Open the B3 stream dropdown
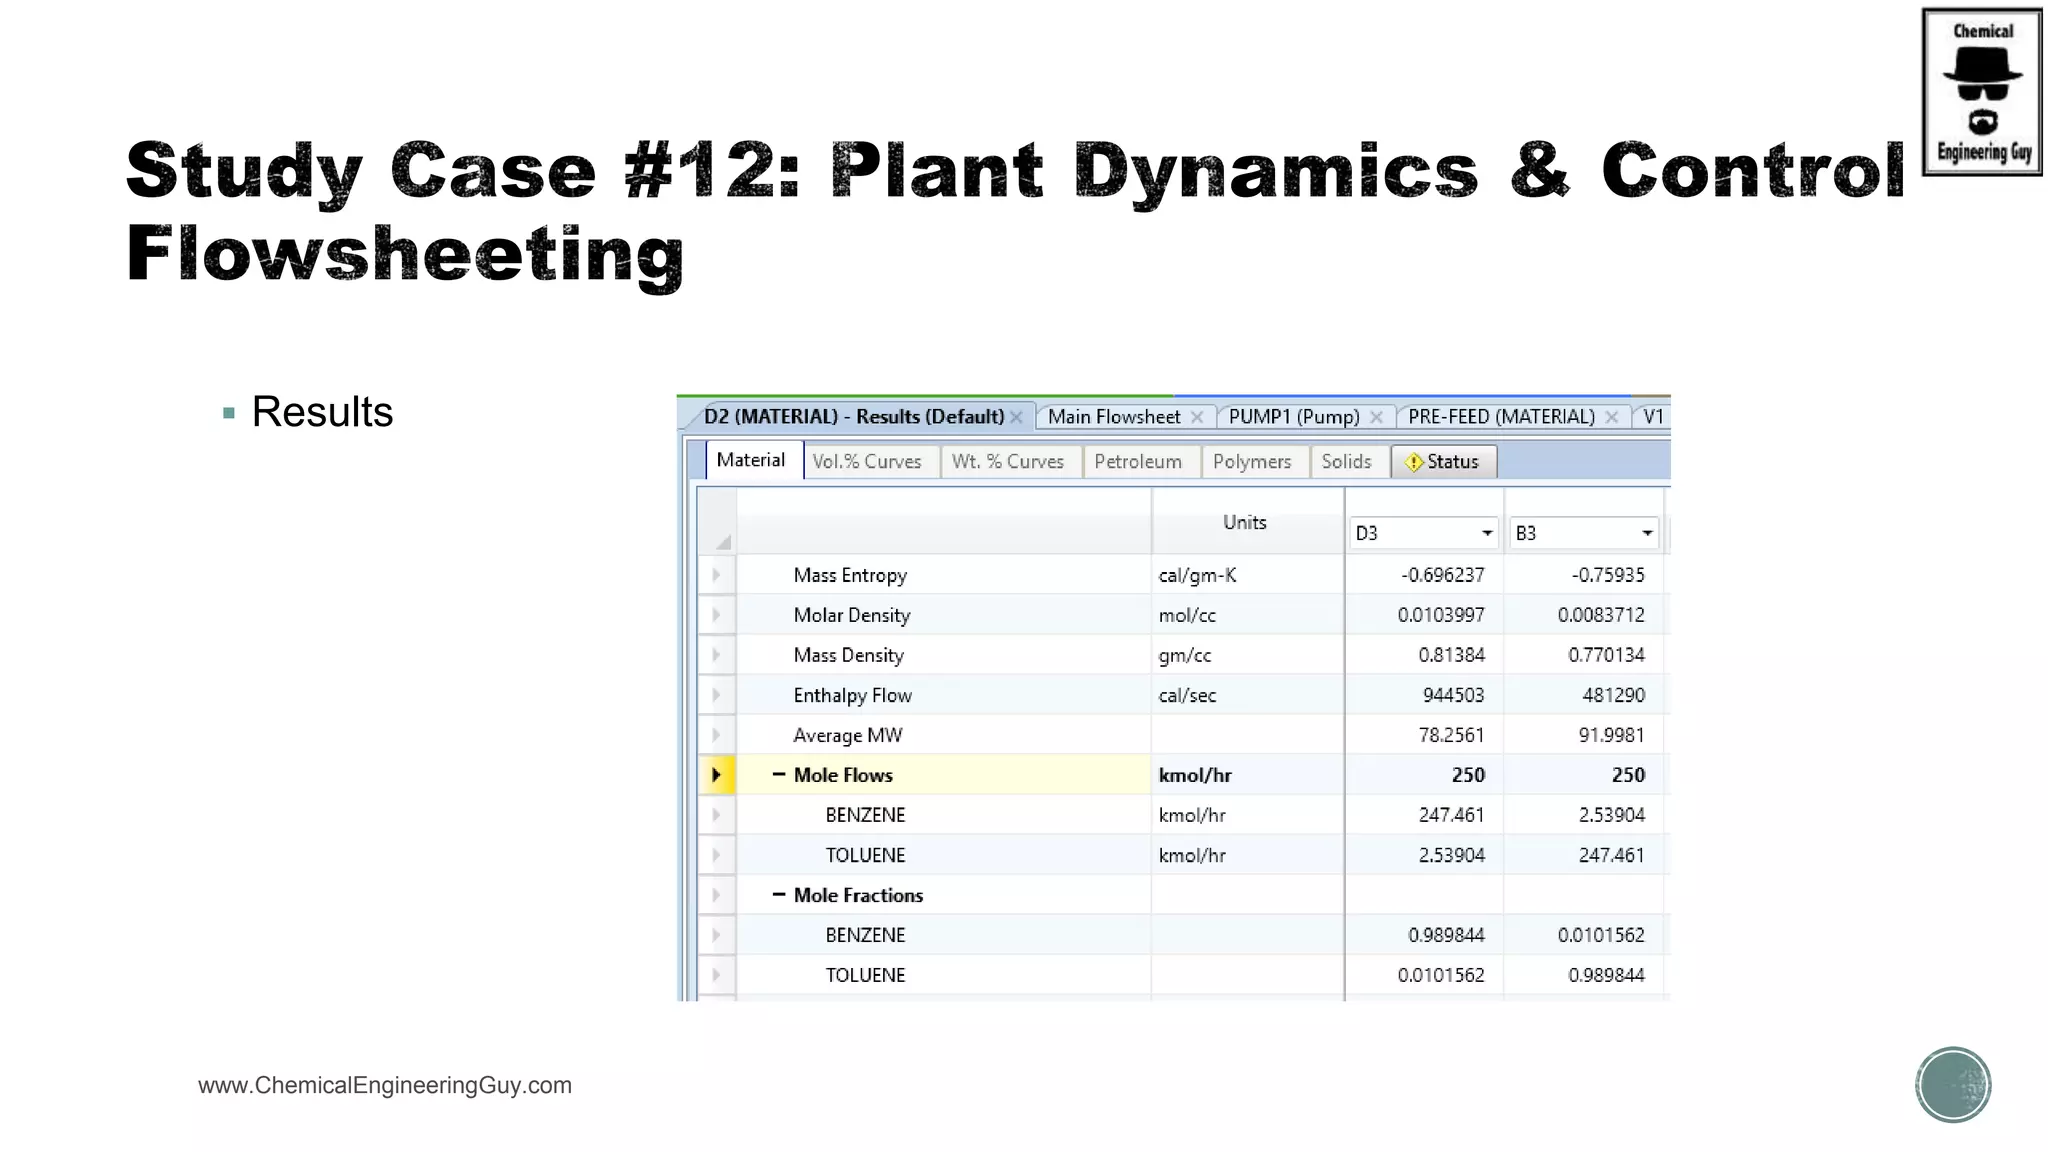Screen dimensions: 2048x1152 [1646, 533]
